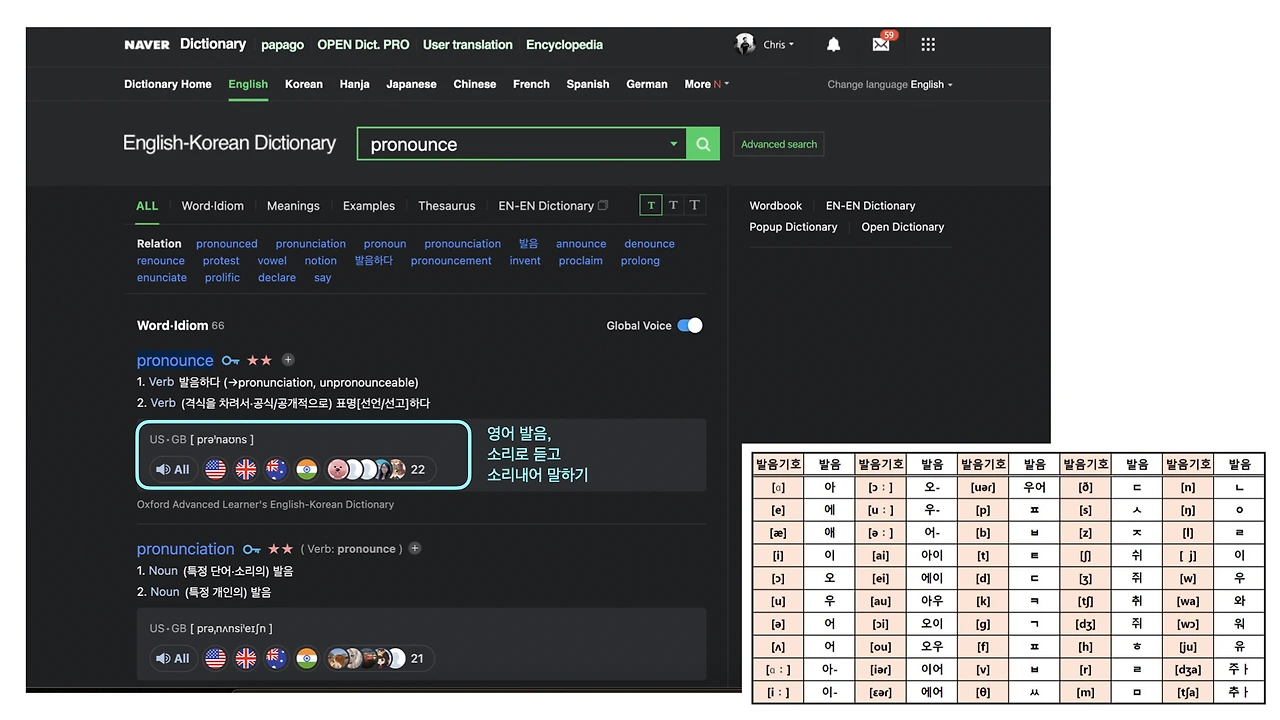
Task: Open OPEN Dict. PRO link
Action: [363, 45]
